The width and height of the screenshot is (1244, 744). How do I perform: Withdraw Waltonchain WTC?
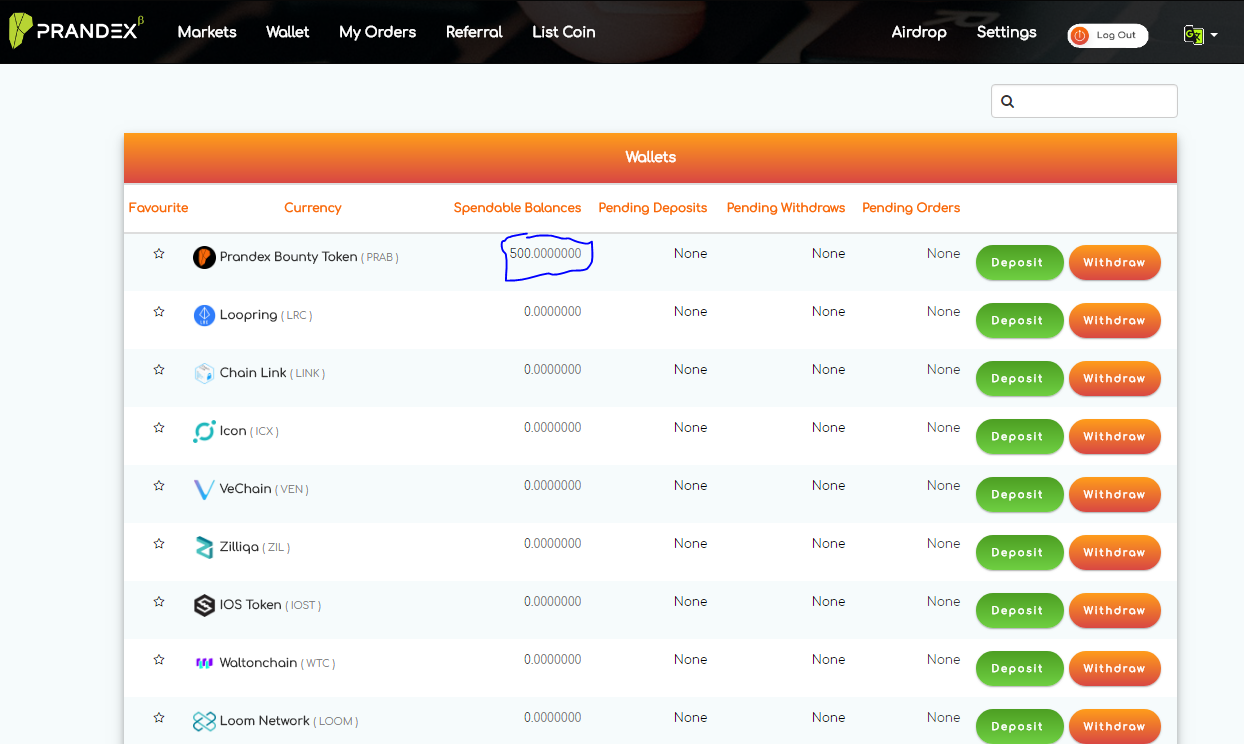1115,669
